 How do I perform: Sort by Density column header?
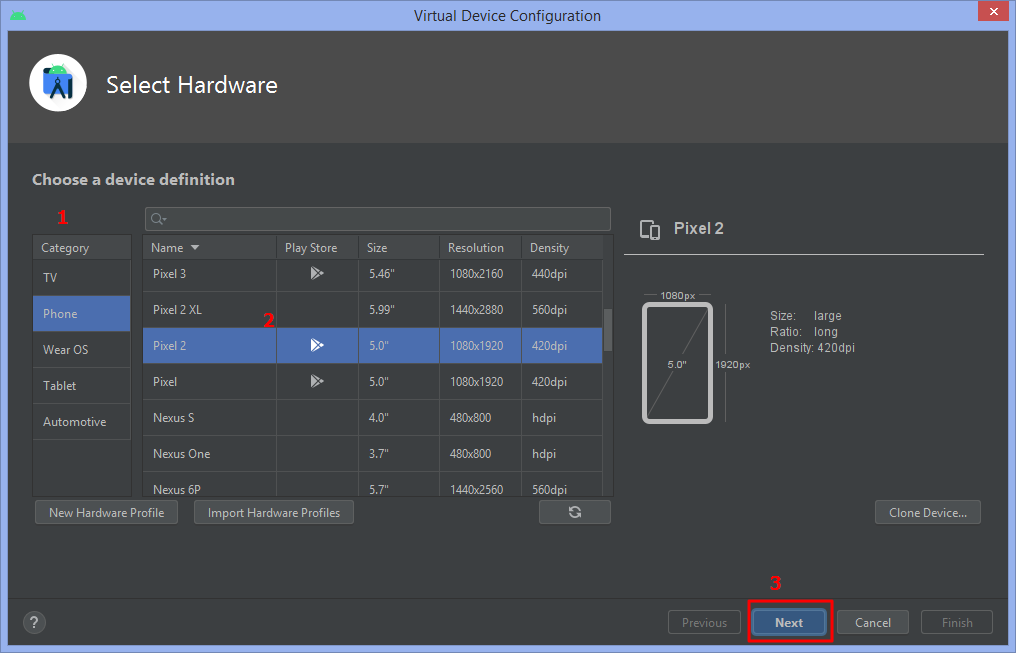pyautogui.click(x=562, y=247)
